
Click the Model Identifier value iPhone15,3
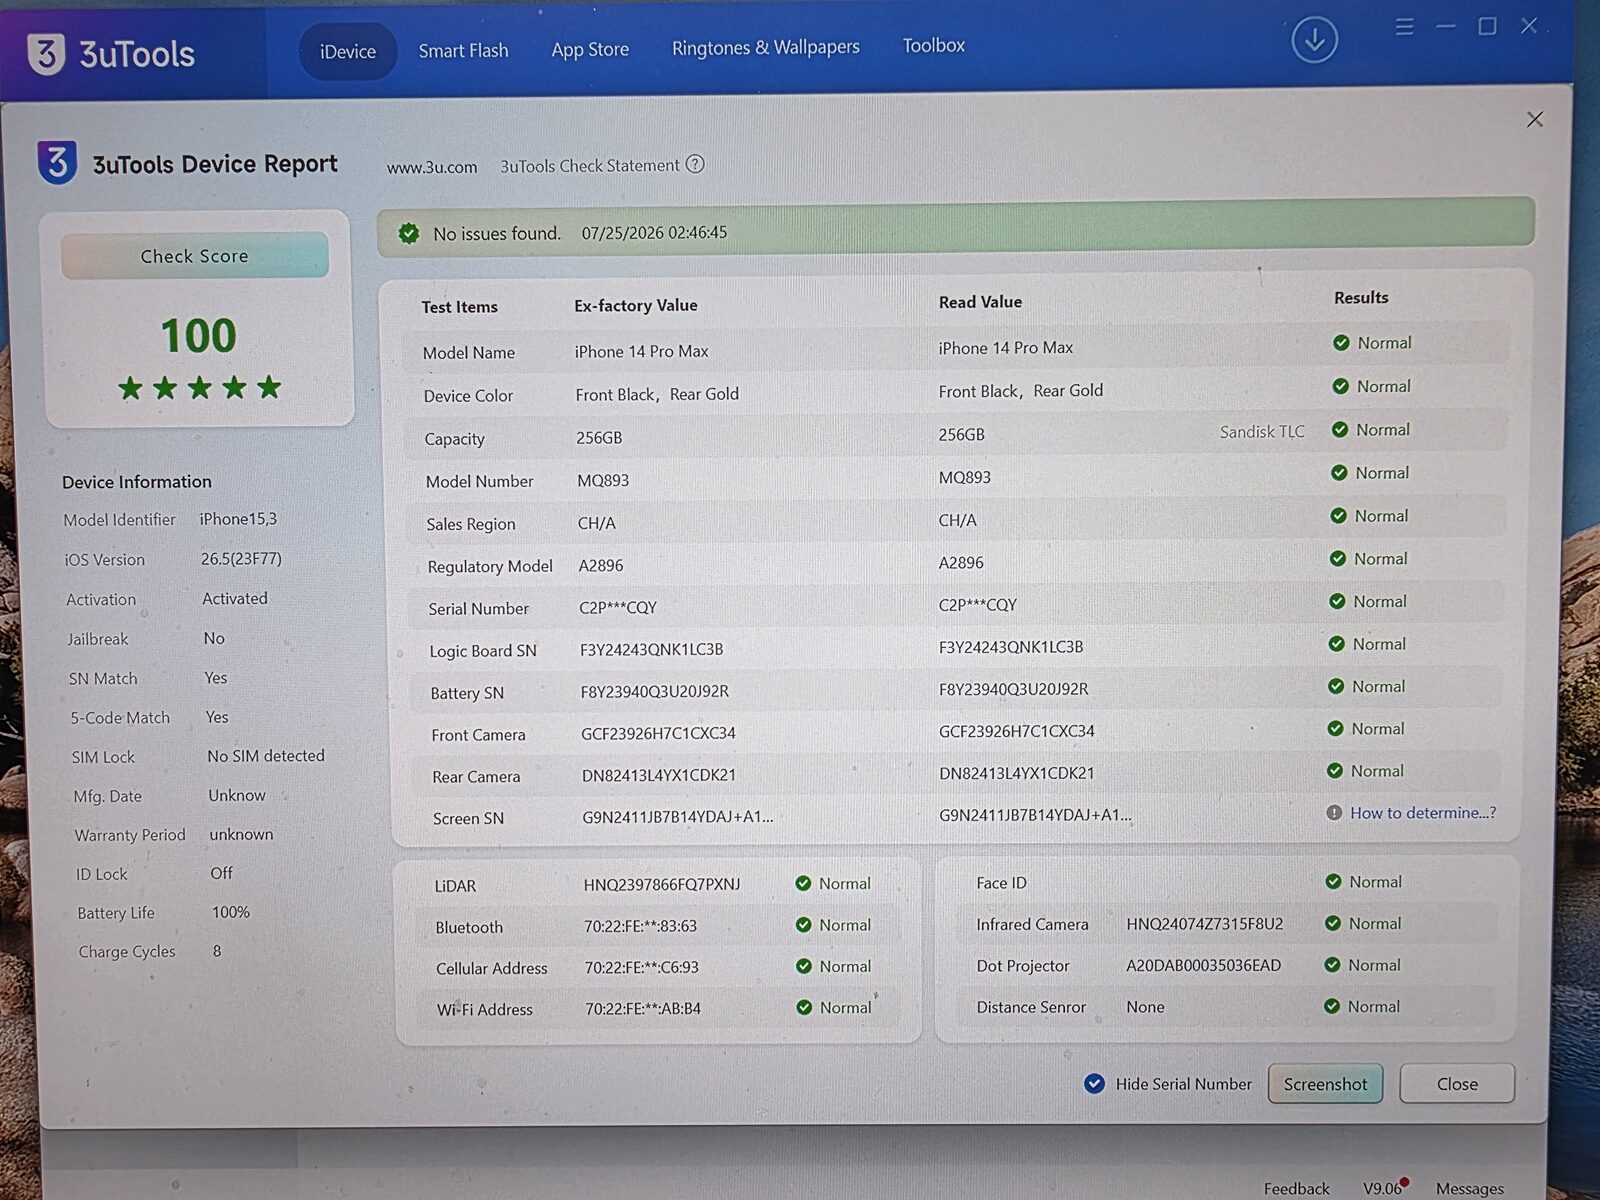click(238, 519)
